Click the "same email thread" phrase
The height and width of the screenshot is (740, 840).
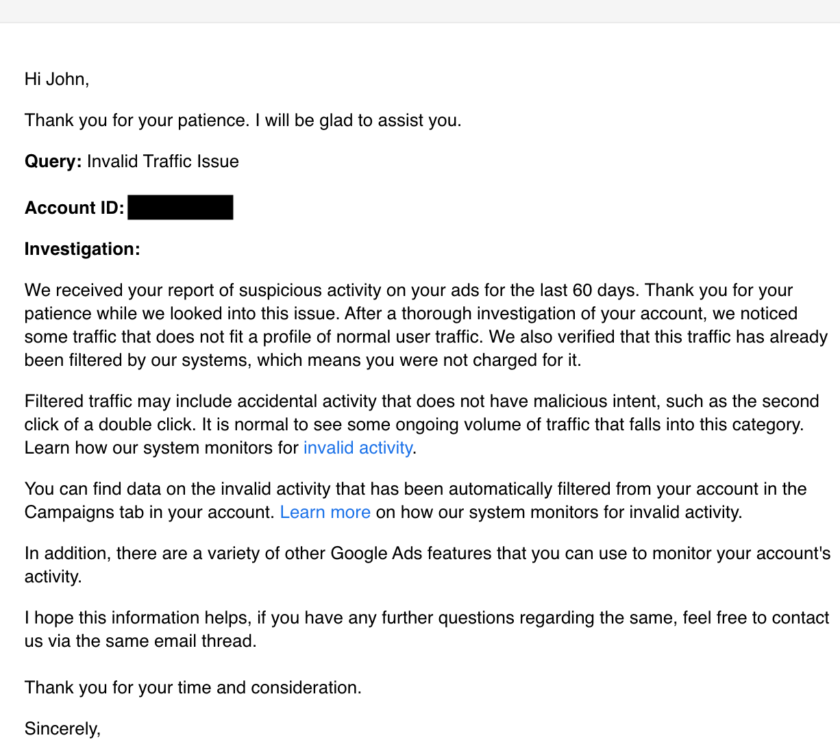(166, 641)
